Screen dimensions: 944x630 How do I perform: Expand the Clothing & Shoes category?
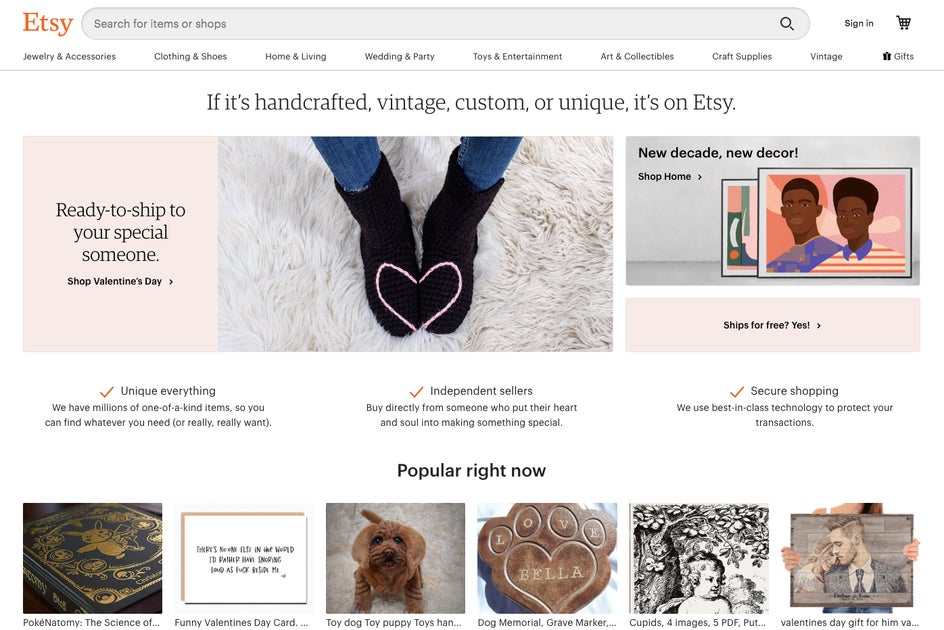(x=190, y=57)
